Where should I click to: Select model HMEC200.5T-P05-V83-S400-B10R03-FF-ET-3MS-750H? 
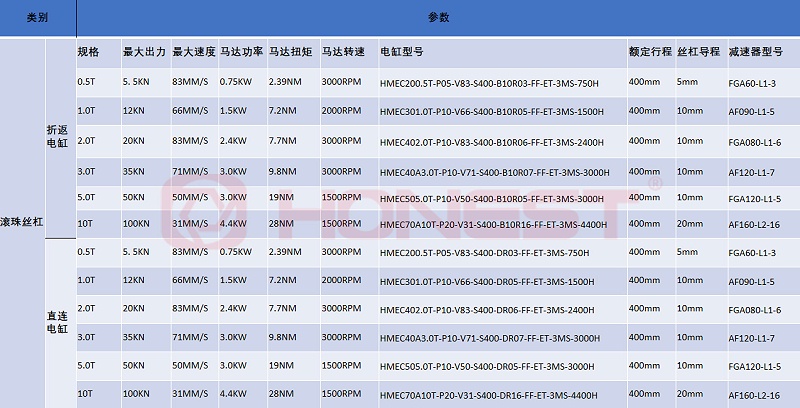click(491, 82)
